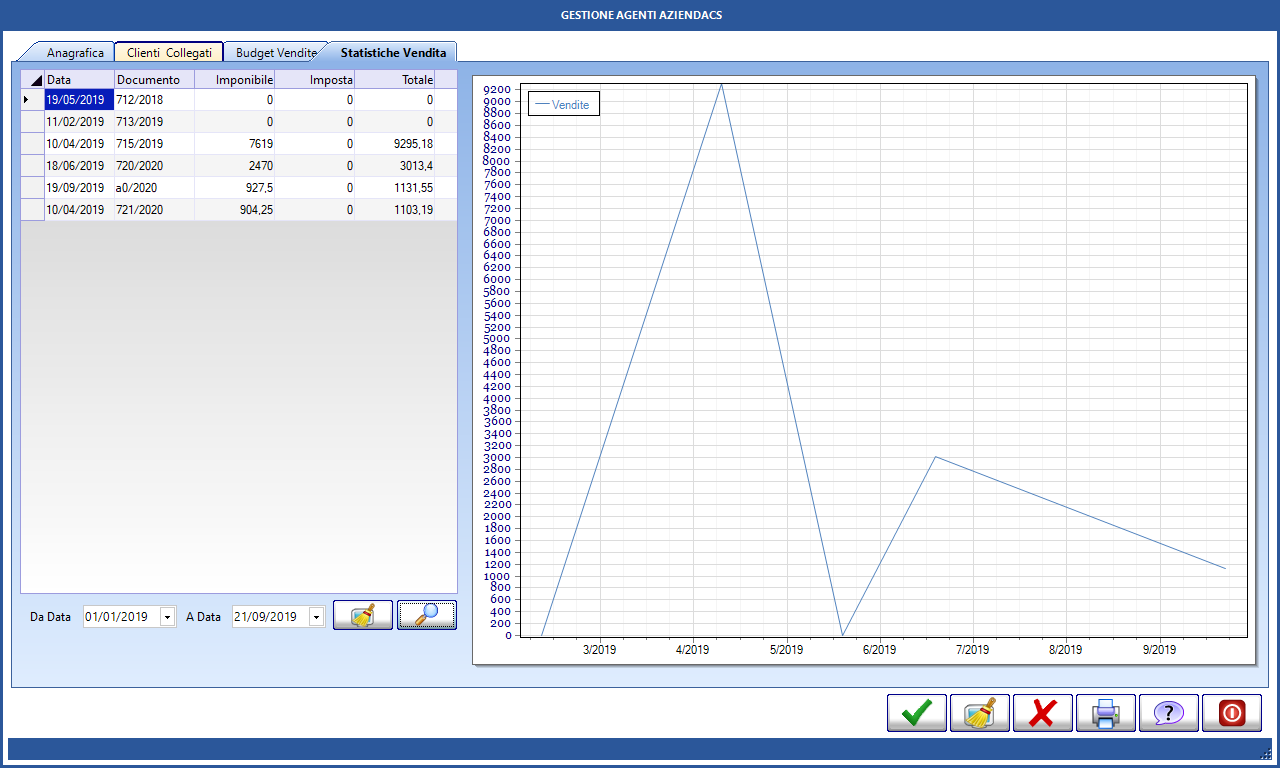The height and width of the screenshot is (768, 1280).
Task: Open the Budget Vendite tab
Action: pyautogui.click(x=276, y=53)
